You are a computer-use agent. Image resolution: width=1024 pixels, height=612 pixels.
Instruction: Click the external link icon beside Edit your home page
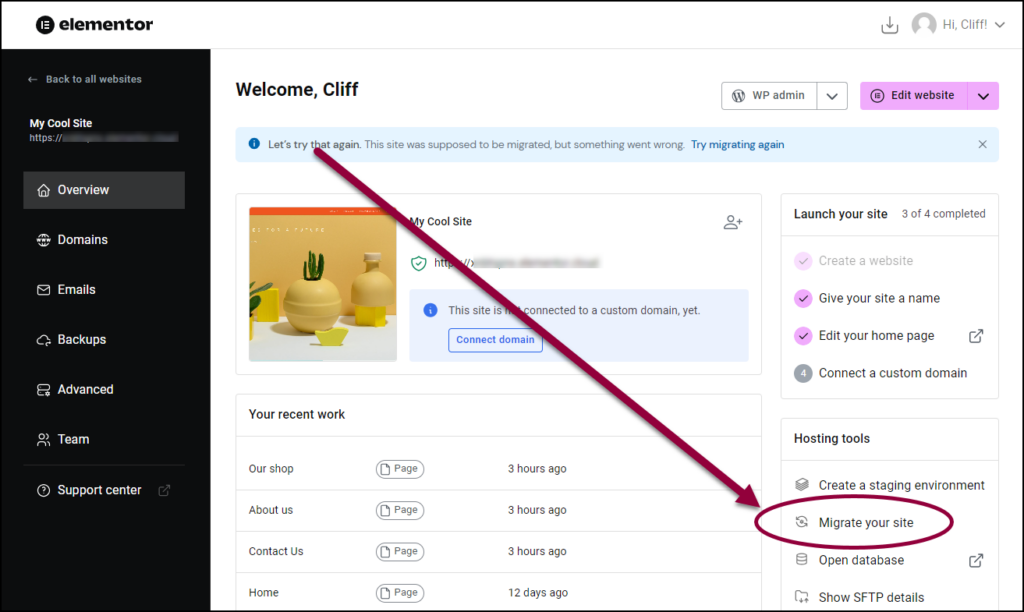(x=975, y=336)
